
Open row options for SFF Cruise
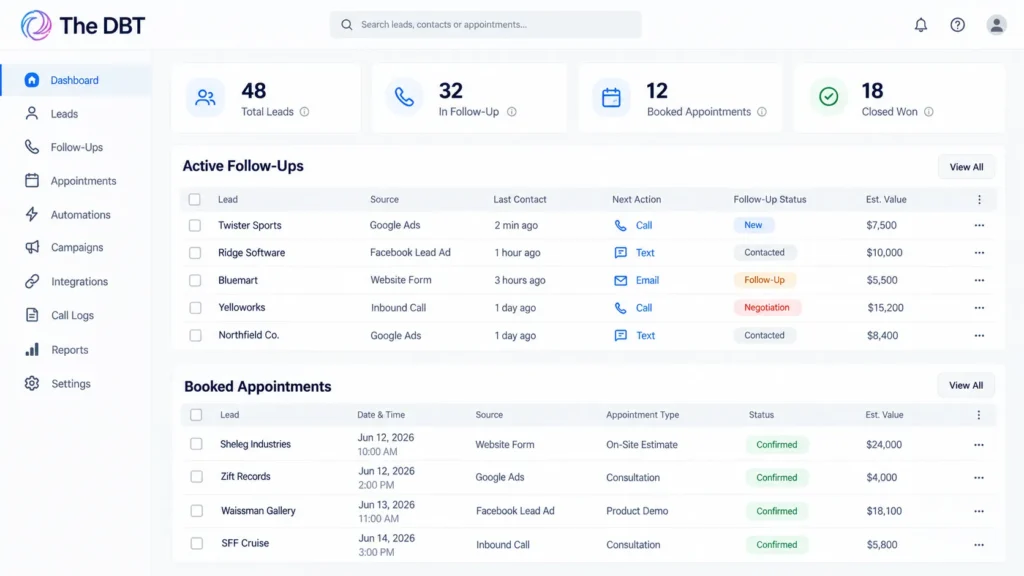[x=978, y=545]
